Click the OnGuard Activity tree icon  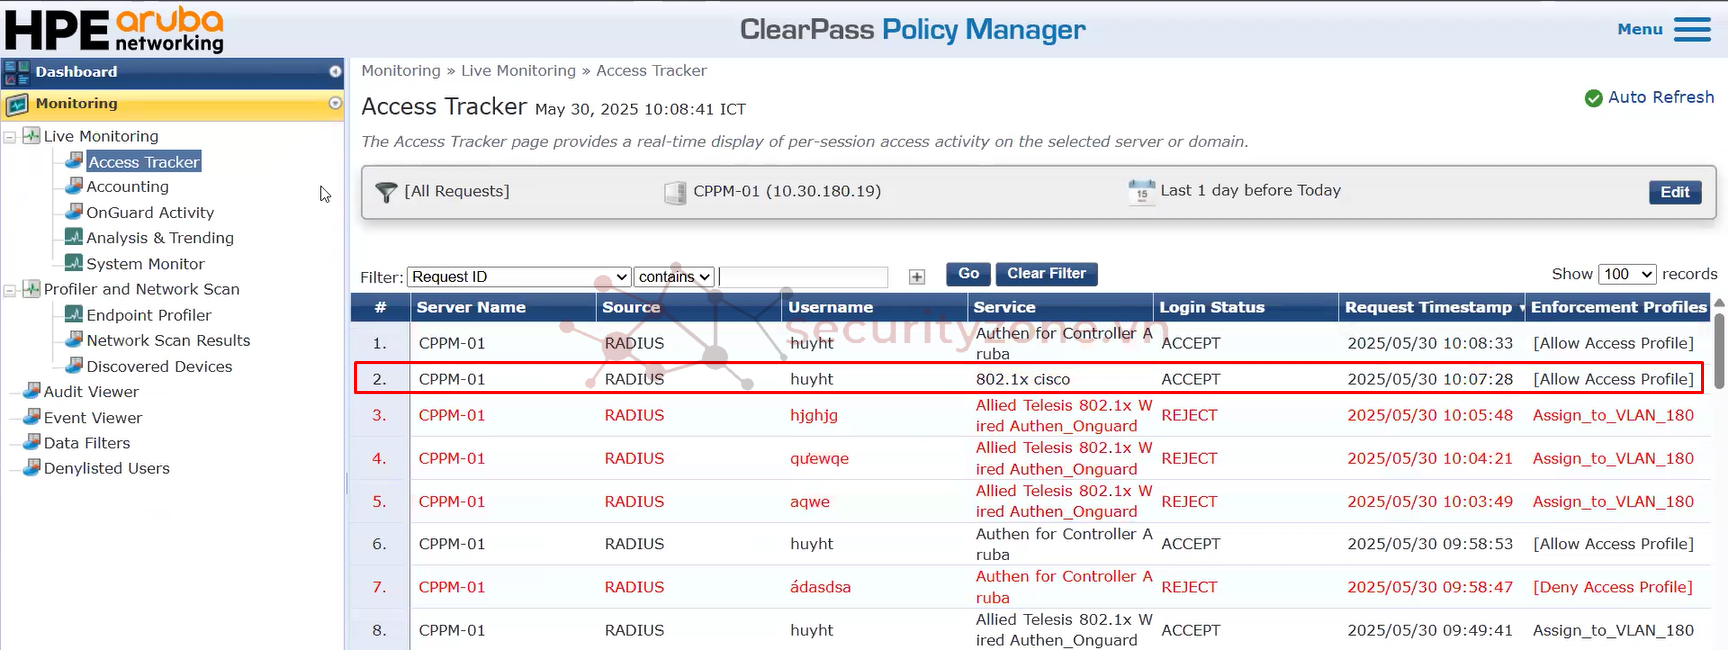(74, 211)
